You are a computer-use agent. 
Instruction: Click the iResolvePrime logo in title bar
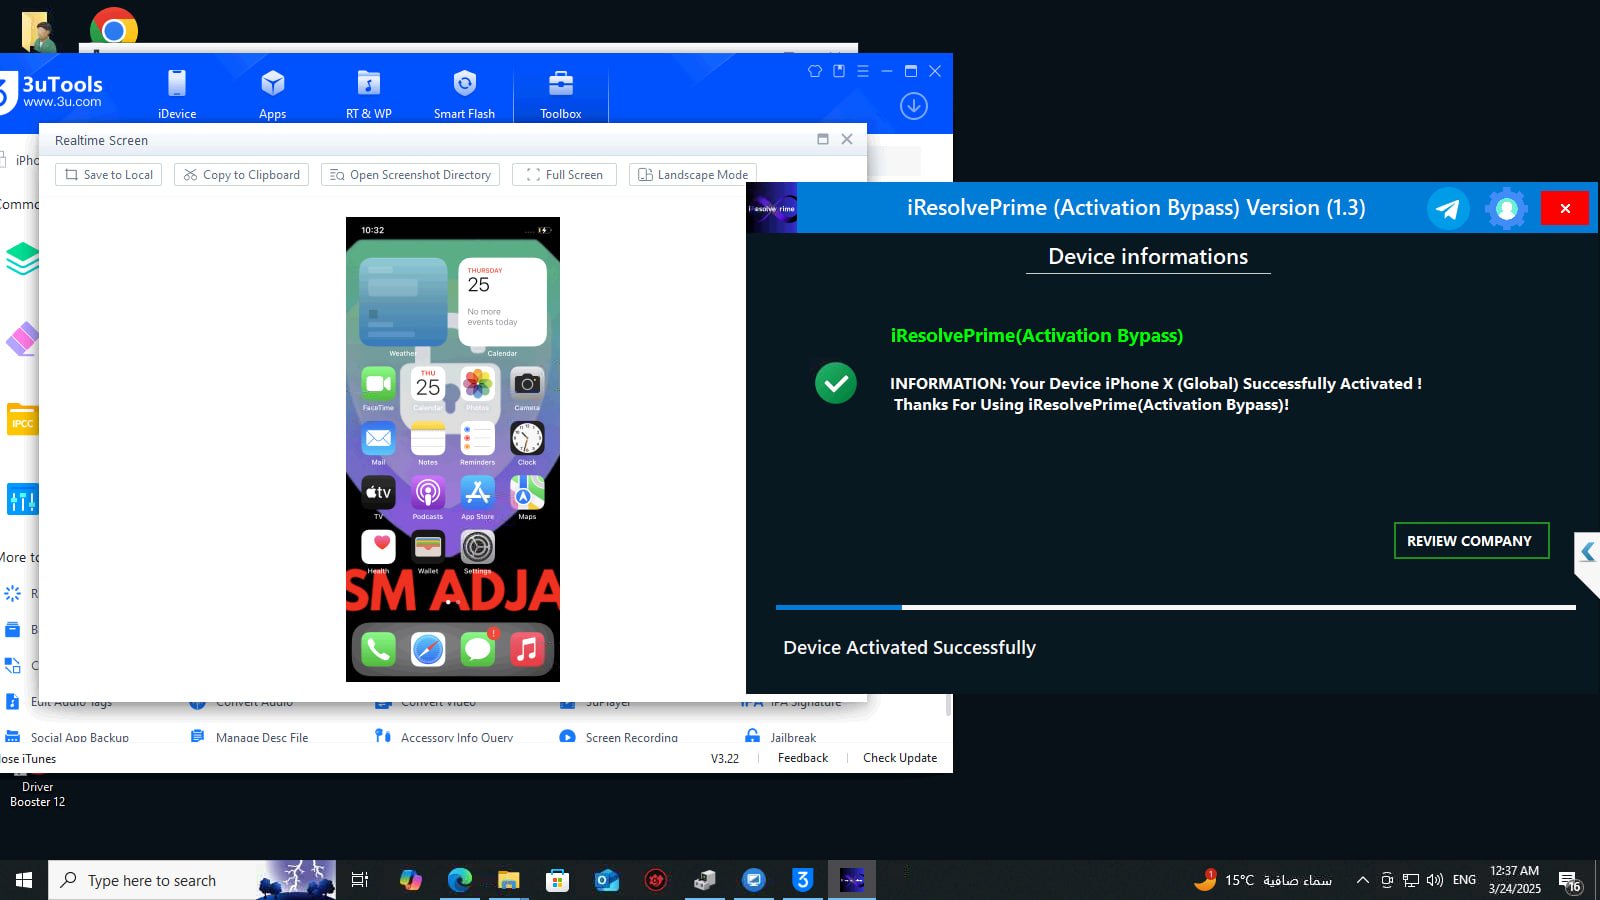(x=772, y=208)
